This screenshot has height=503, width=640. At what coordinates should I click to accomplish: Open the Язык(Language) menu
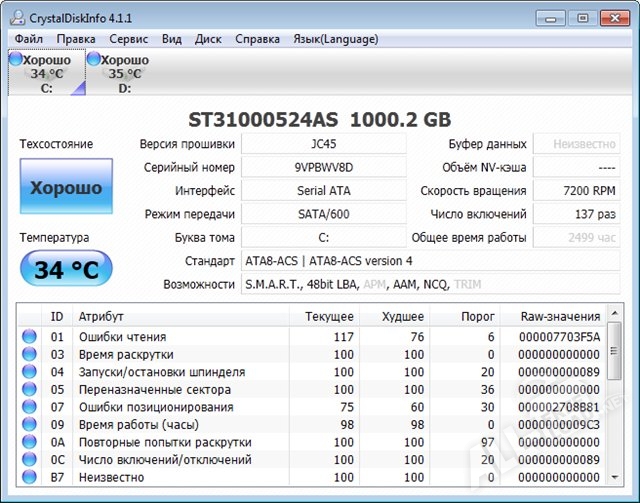click(x=334, y=39)
